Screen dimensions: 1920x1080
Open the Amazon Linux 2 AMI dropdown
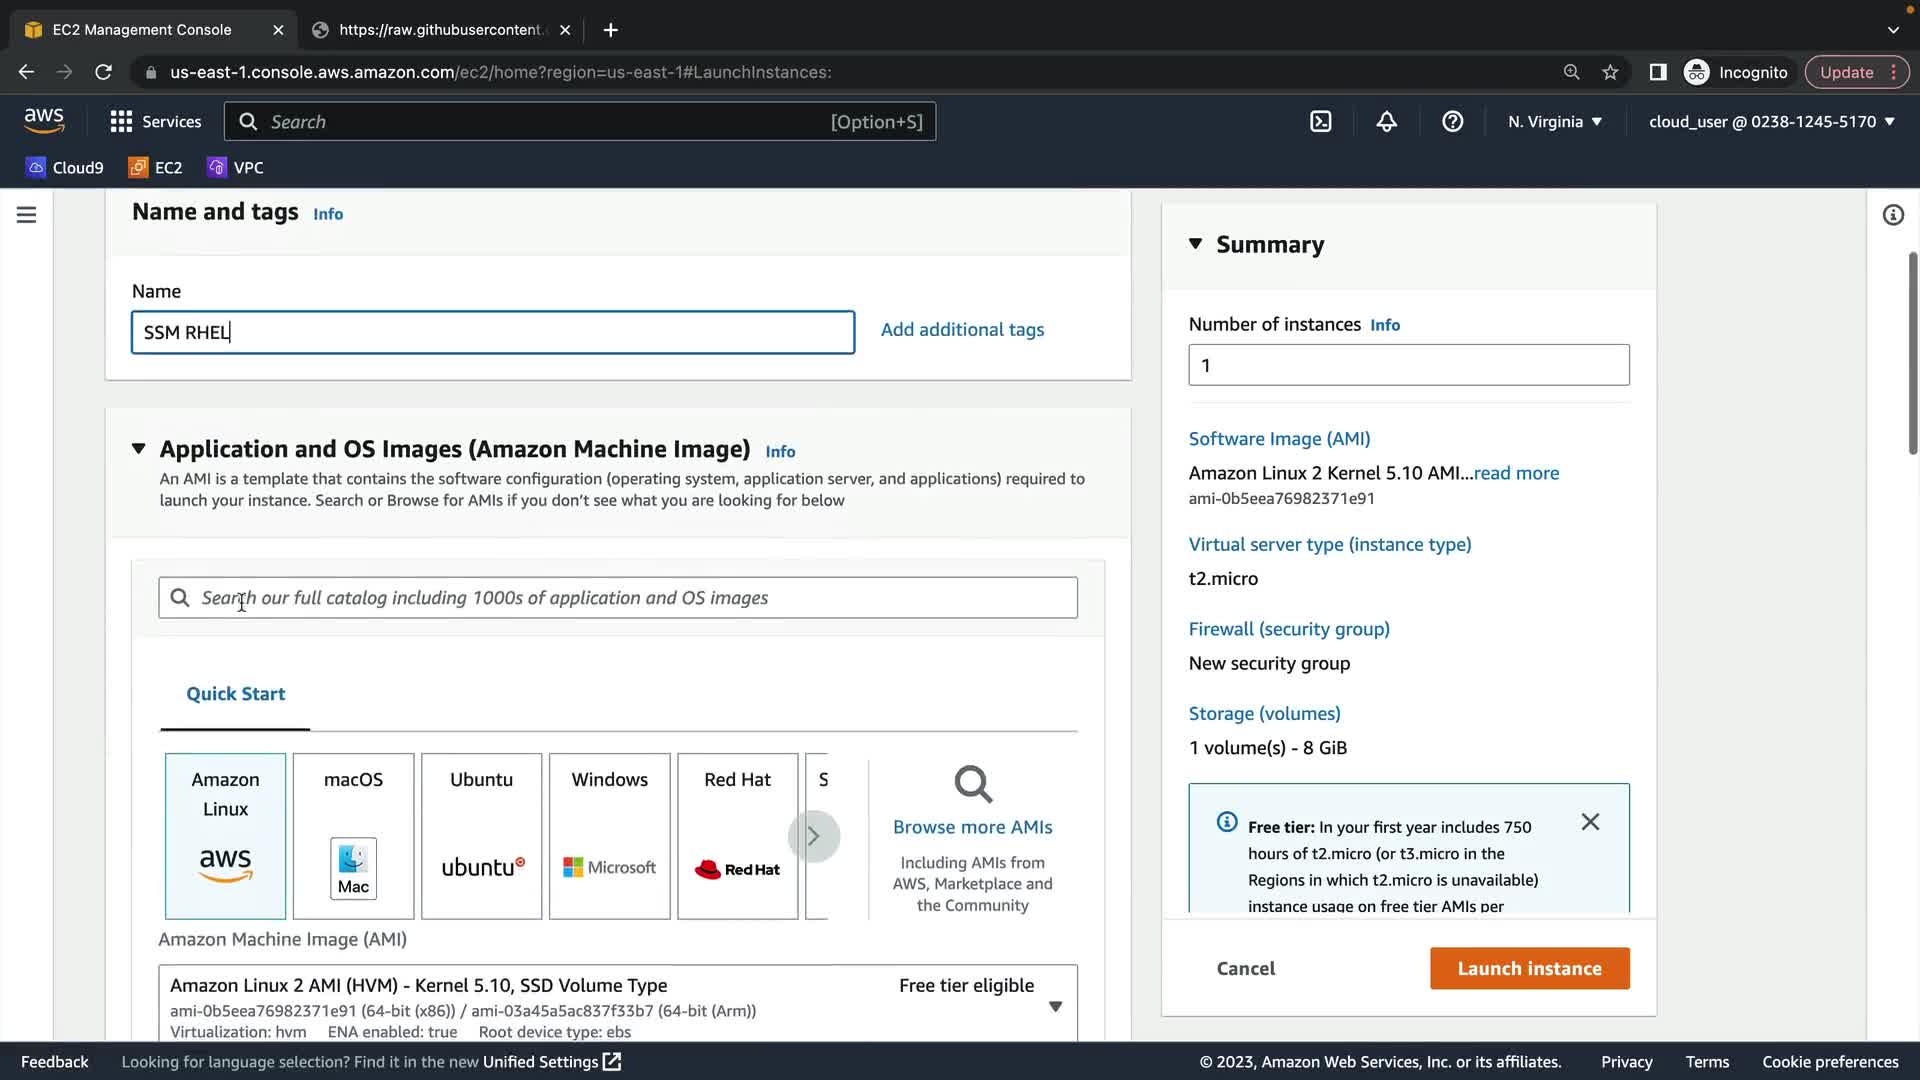[1055, 1006]
